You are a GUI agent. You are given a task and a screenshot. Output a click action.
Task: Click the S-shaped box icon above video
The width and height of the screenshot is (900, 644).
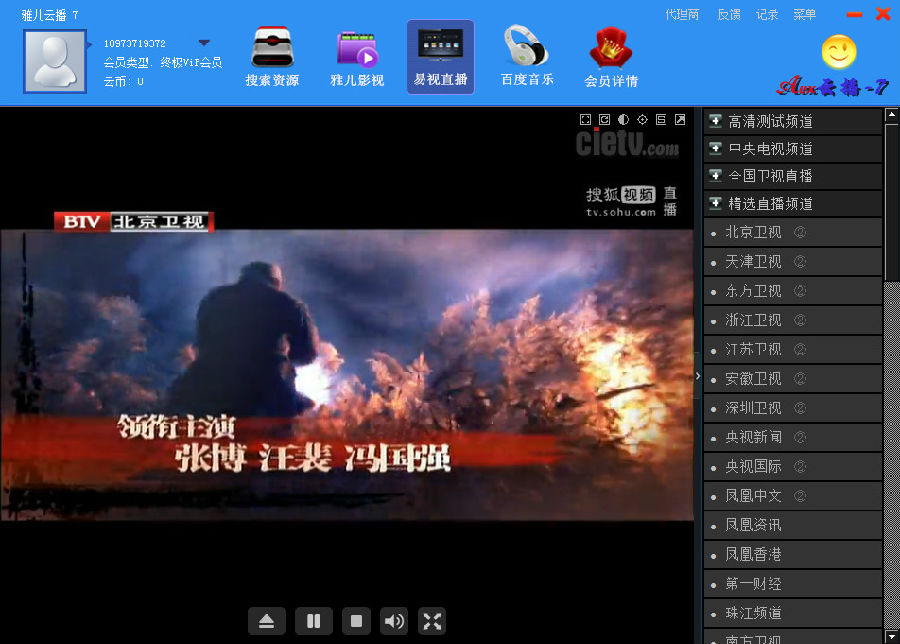(661, 119)
